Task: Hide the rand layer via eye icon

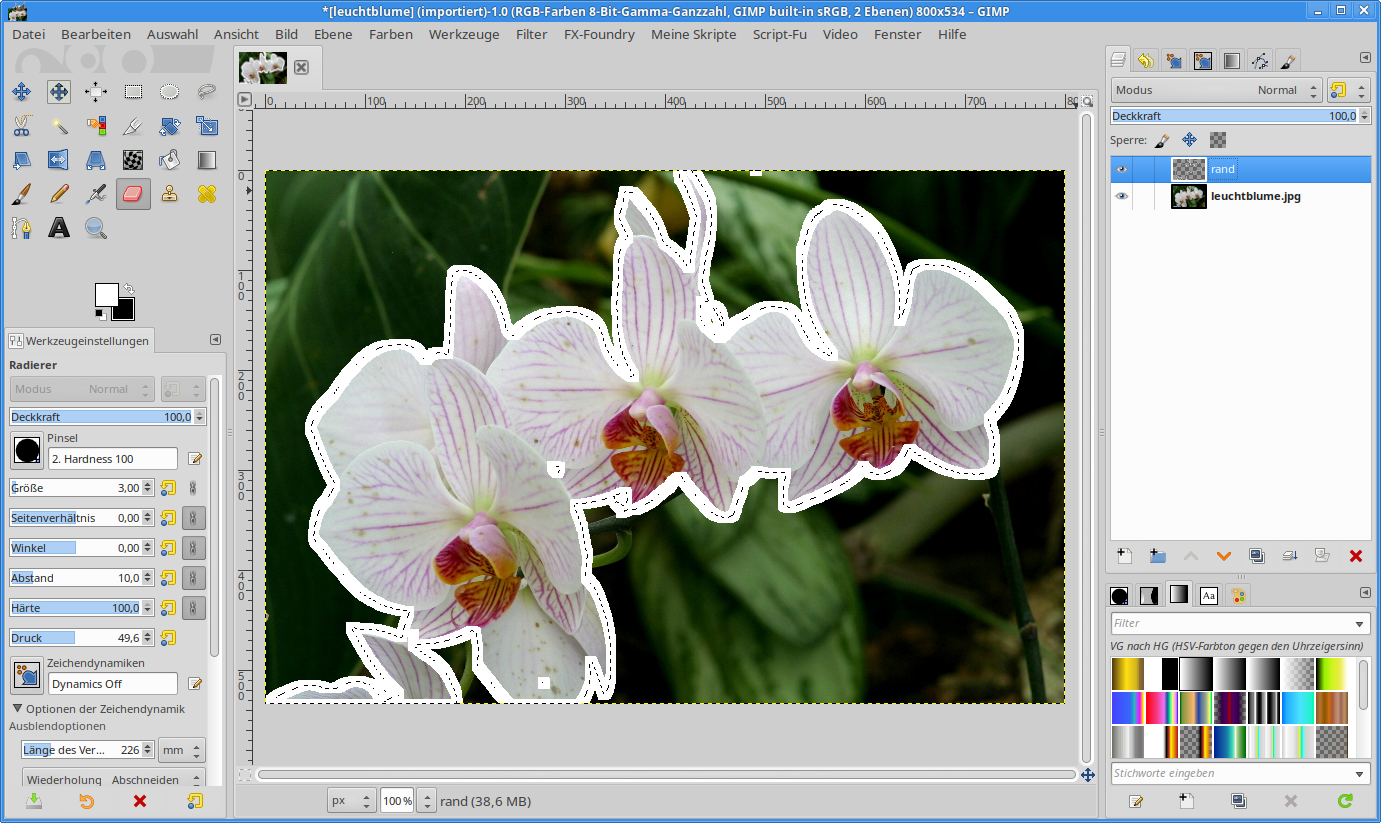Action: pyautogui.click(x=1122, y=169)
